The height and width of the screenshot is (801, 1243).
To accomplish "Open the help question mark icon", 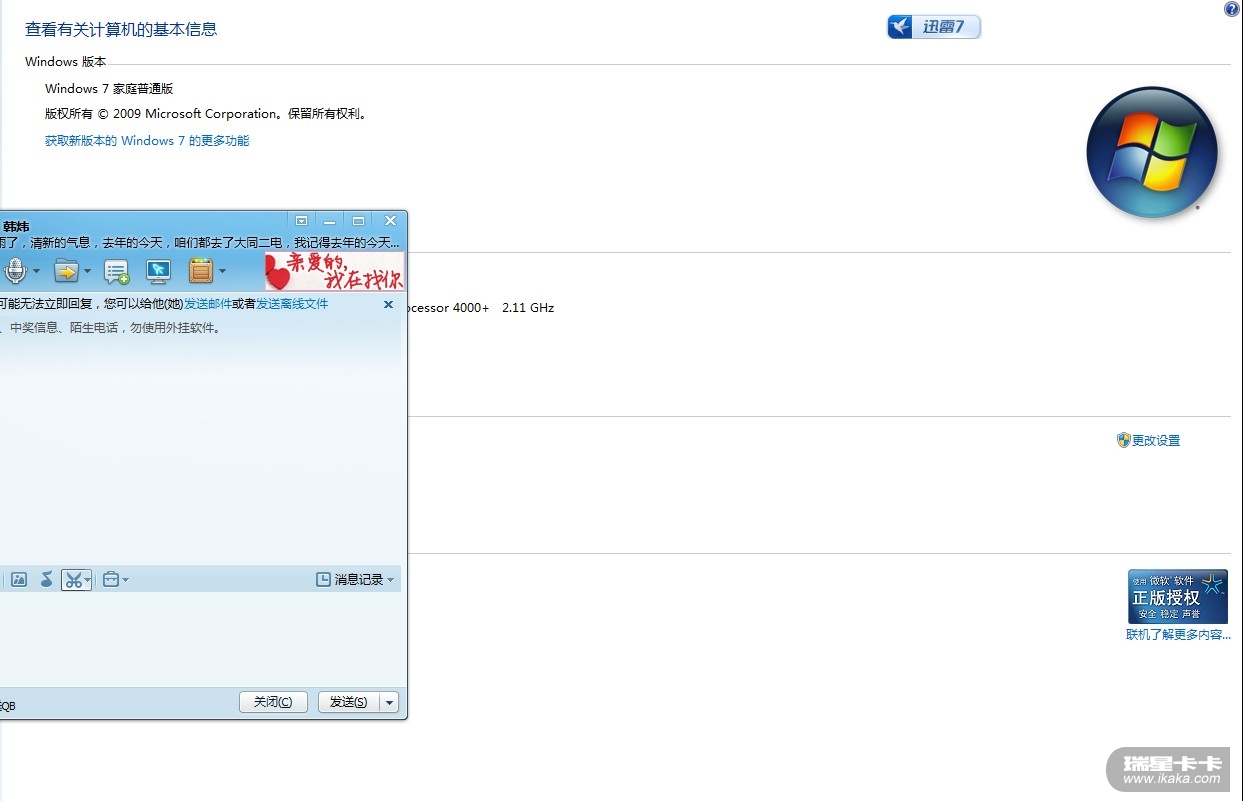I will click(x=1232, y=9).
